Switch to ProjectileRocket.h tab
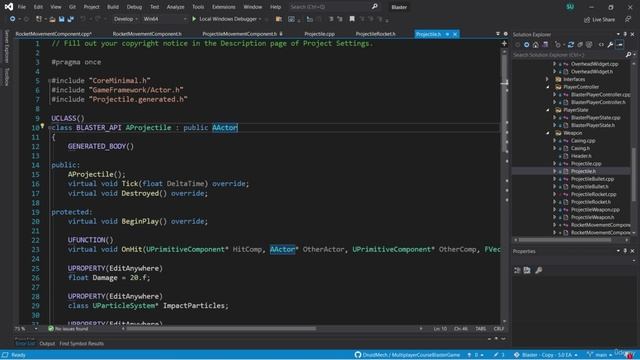 click(x=375, y=34)
